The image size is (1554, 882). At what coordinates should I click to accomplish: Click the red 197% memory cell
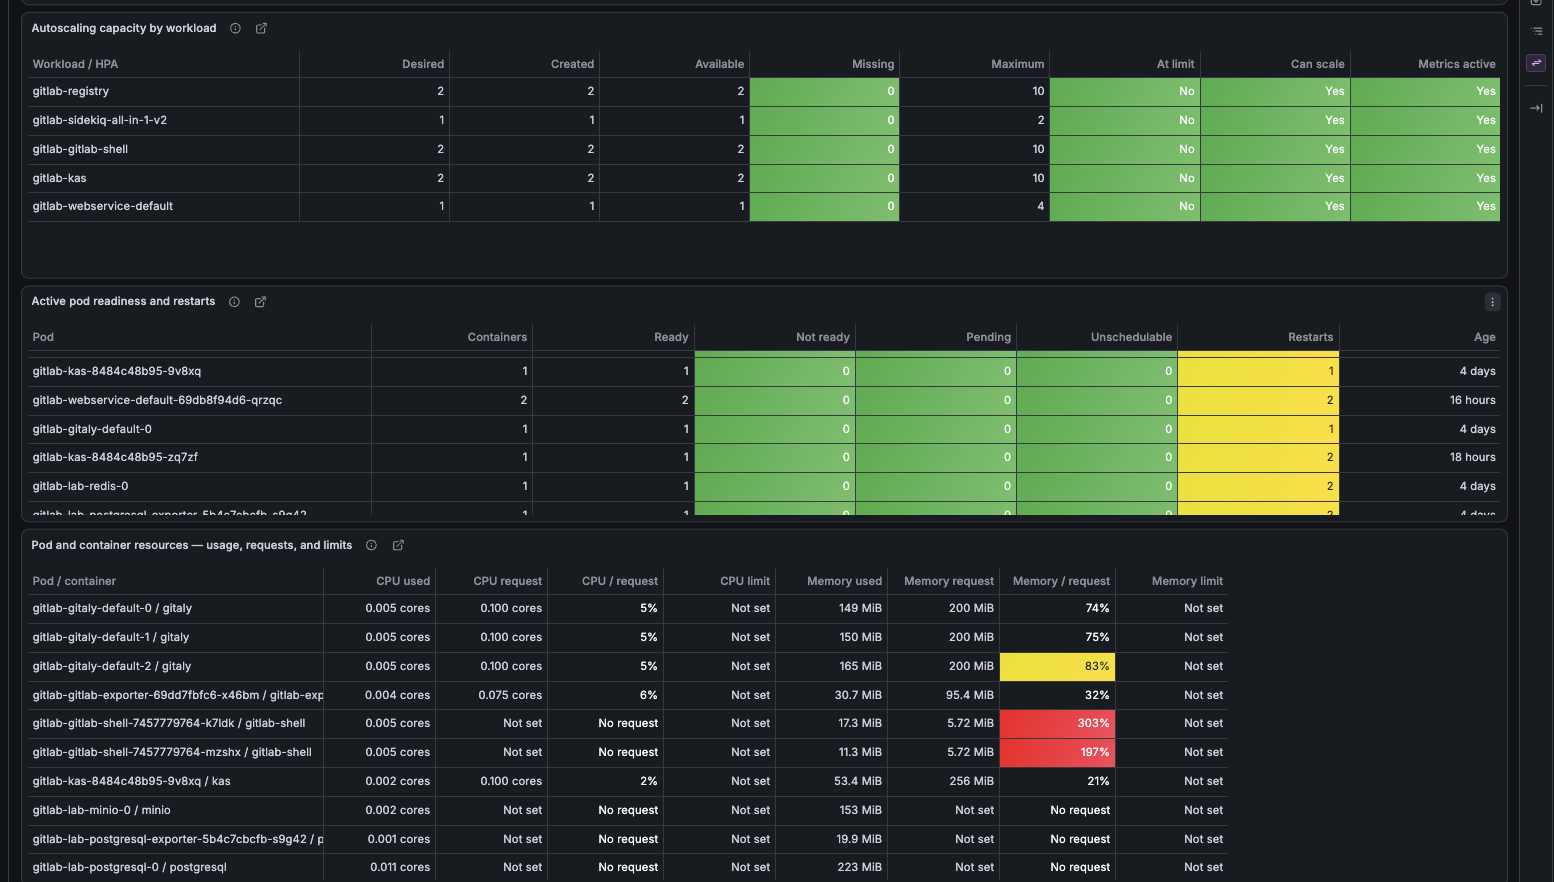tap(1057, 752)
